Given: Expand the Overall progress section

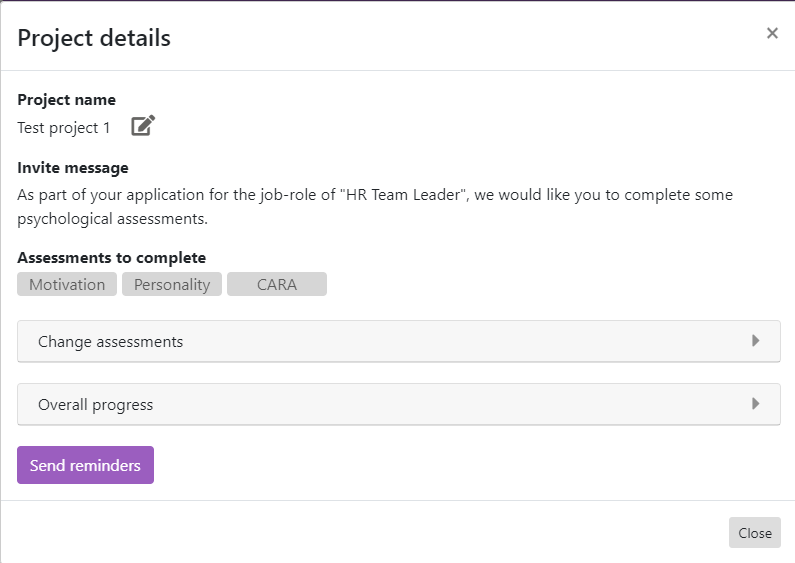Looking at the screenshot, I should pyautogui.click(x=95, y=405).
